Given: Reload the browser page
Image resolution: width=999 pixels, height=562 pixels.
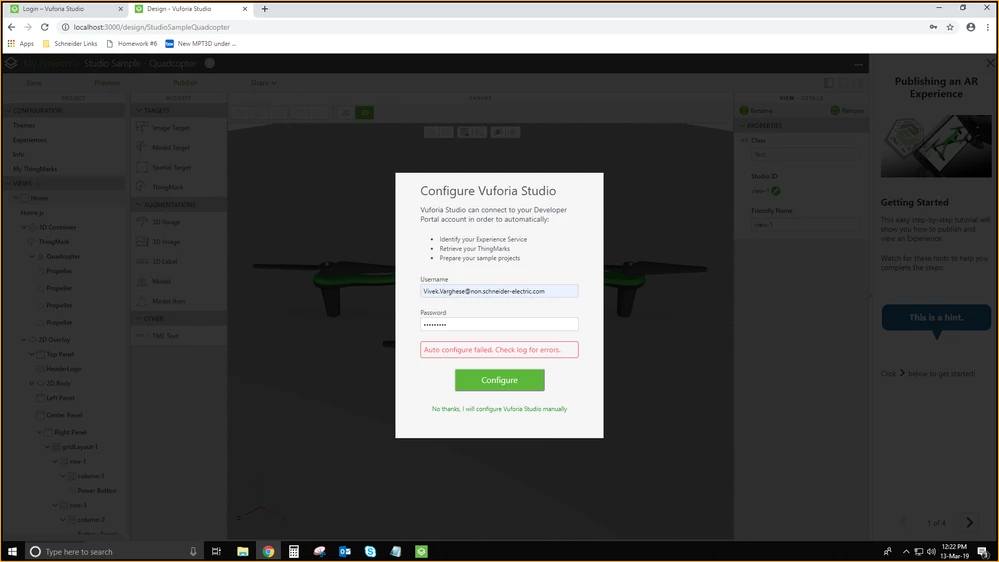Looking at the screenshot, I should coord(45,27).
